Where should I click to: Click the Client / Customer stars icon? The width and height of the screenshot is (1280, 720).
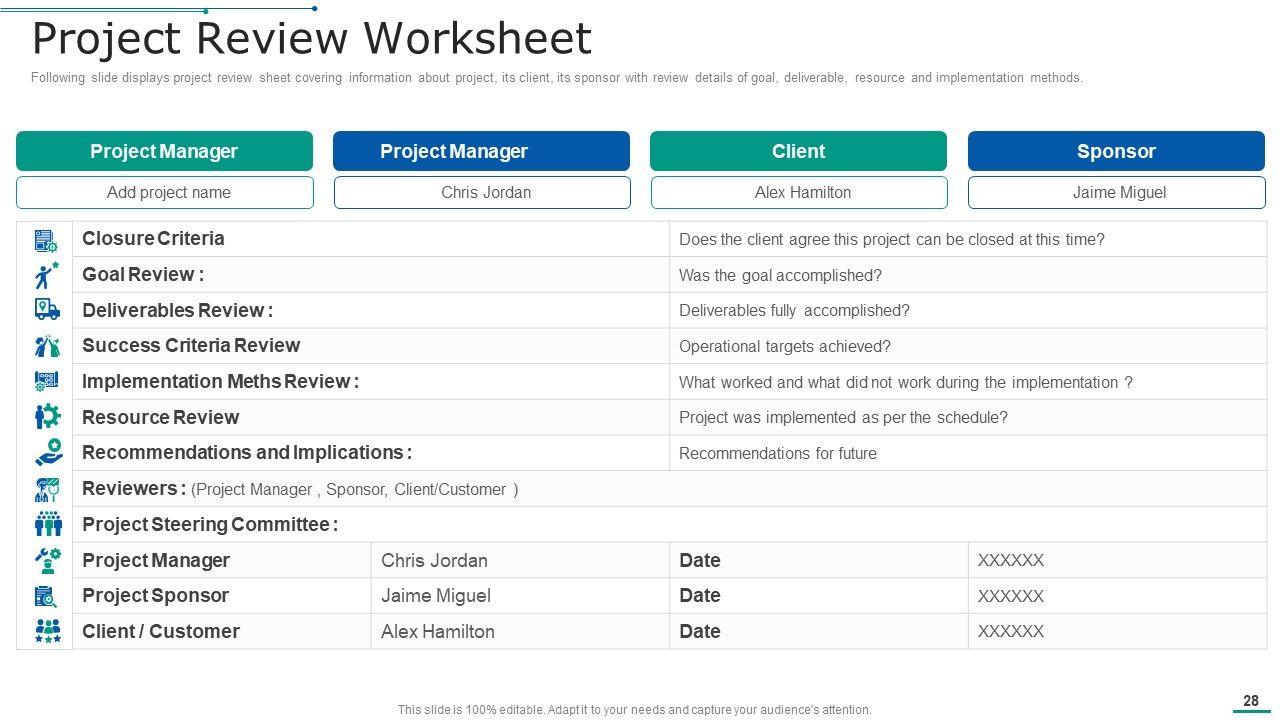pyautogui.click(x=46, y=631)
